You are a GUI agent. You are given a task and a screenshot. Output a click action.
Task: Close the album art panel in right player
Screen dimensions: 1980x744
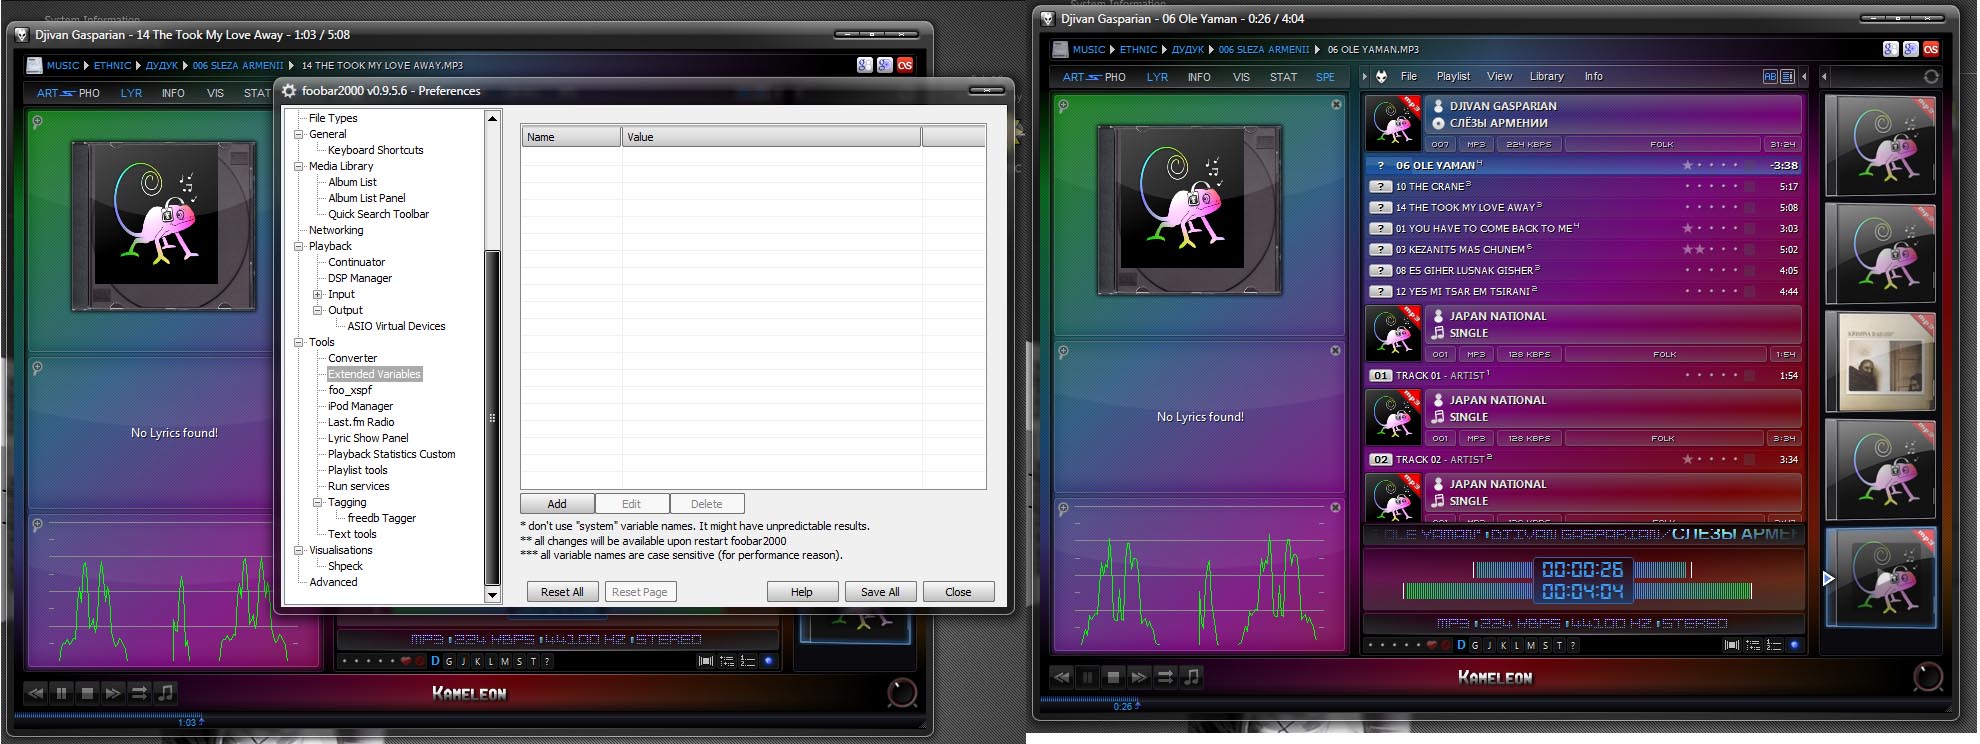tap(1336, 104)
